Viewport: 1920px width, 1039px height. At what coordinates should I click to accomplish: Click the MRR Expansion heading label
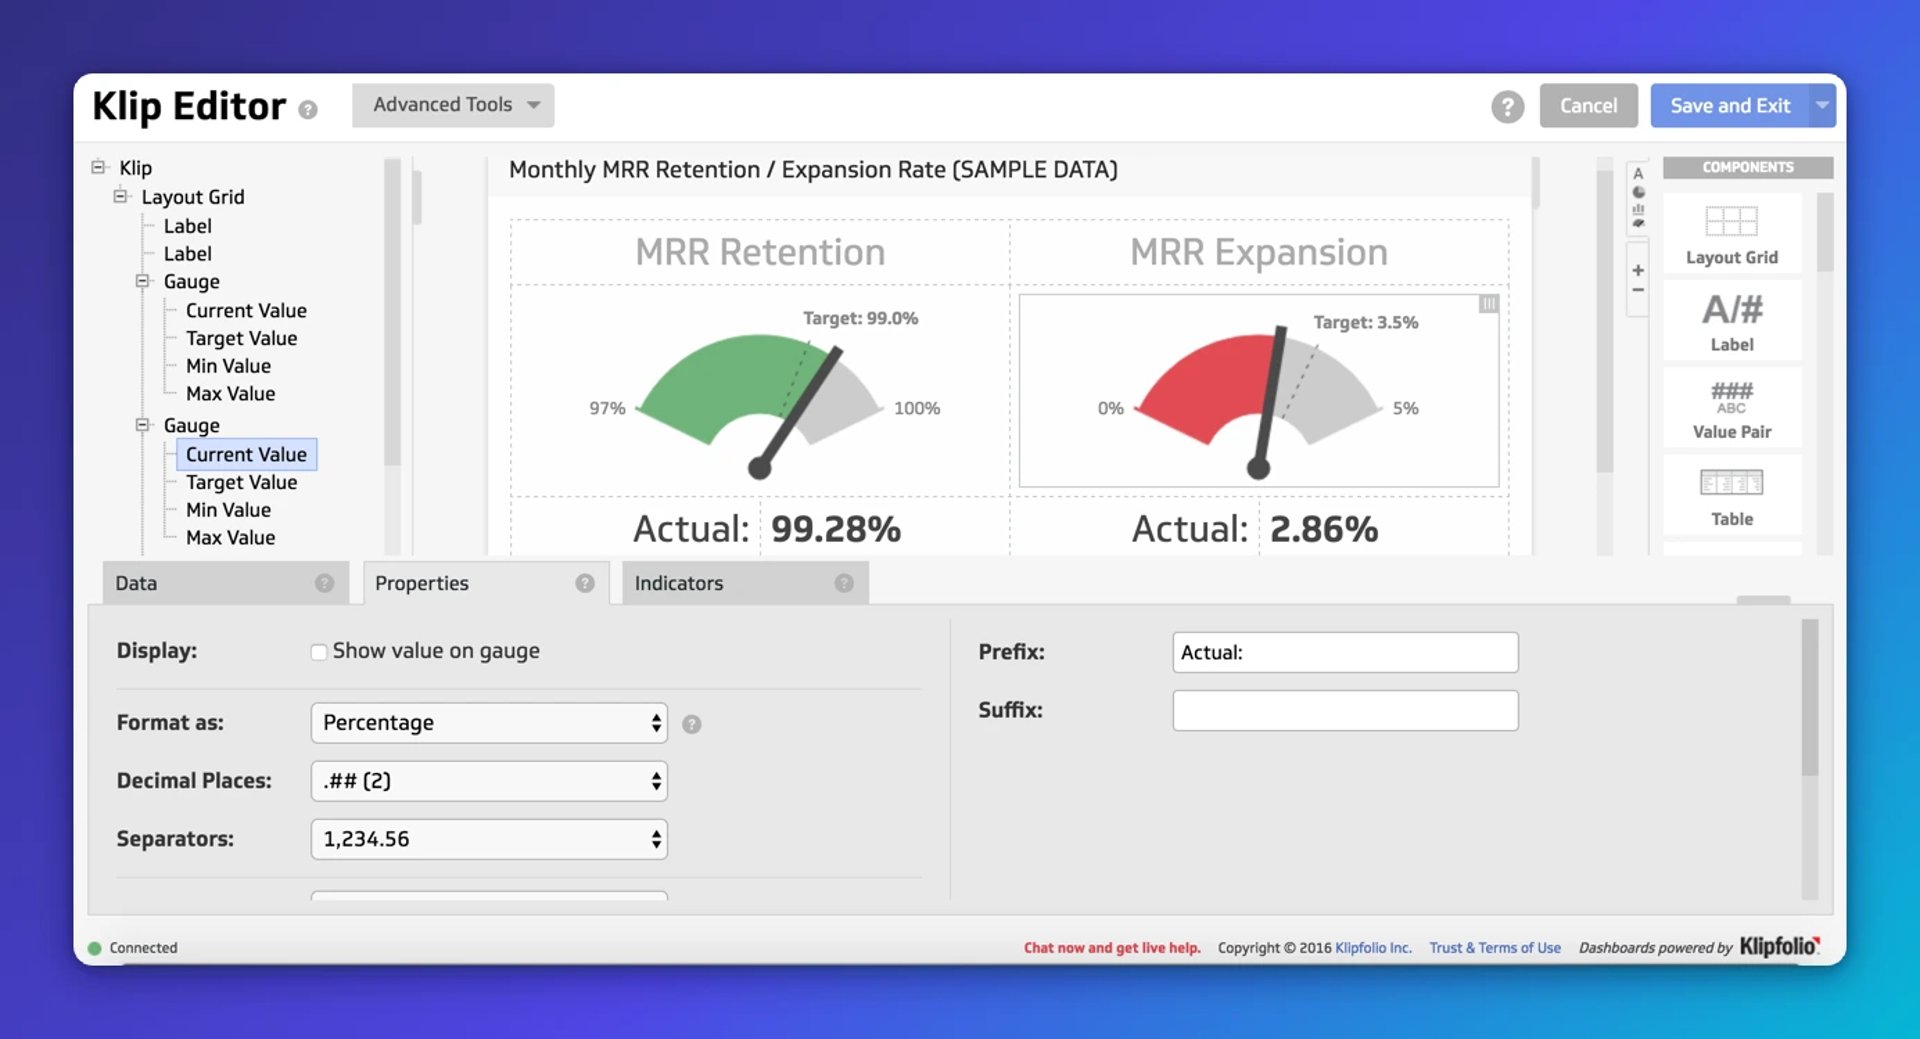pyautogui.click(x=1259, y=252)
